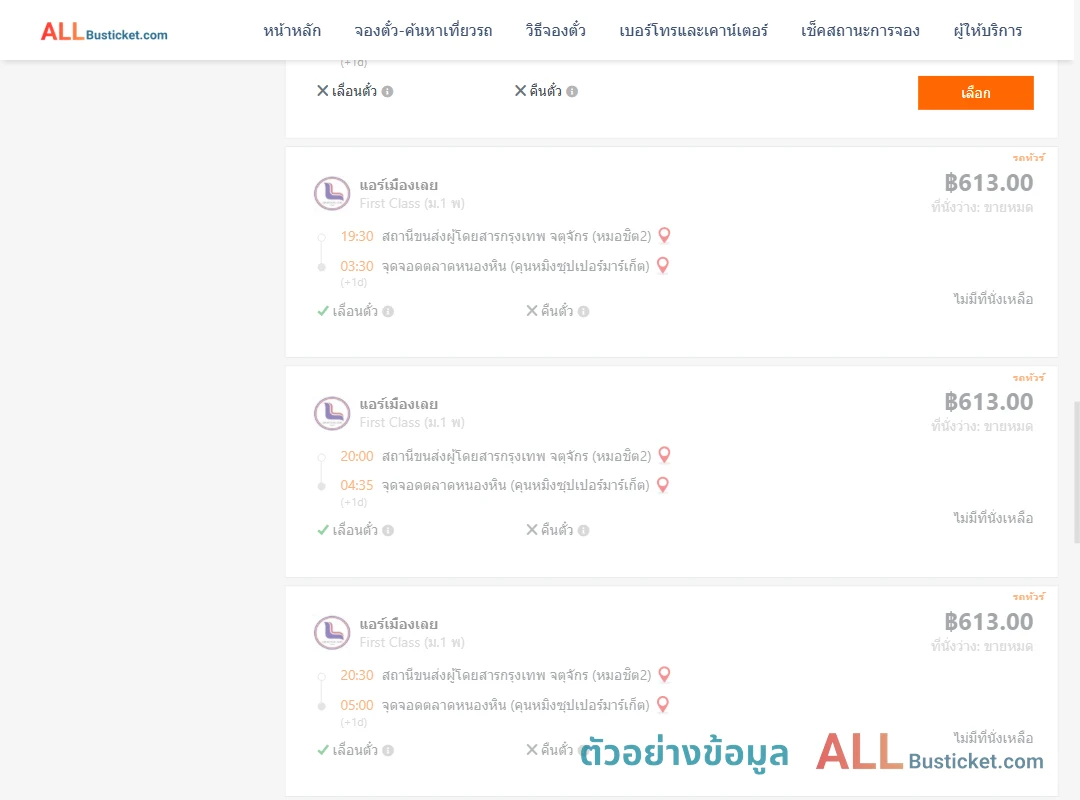Open map pin for หมอชิต2 on 20:30 trip

pyautogui.click(x=664, y=675)
